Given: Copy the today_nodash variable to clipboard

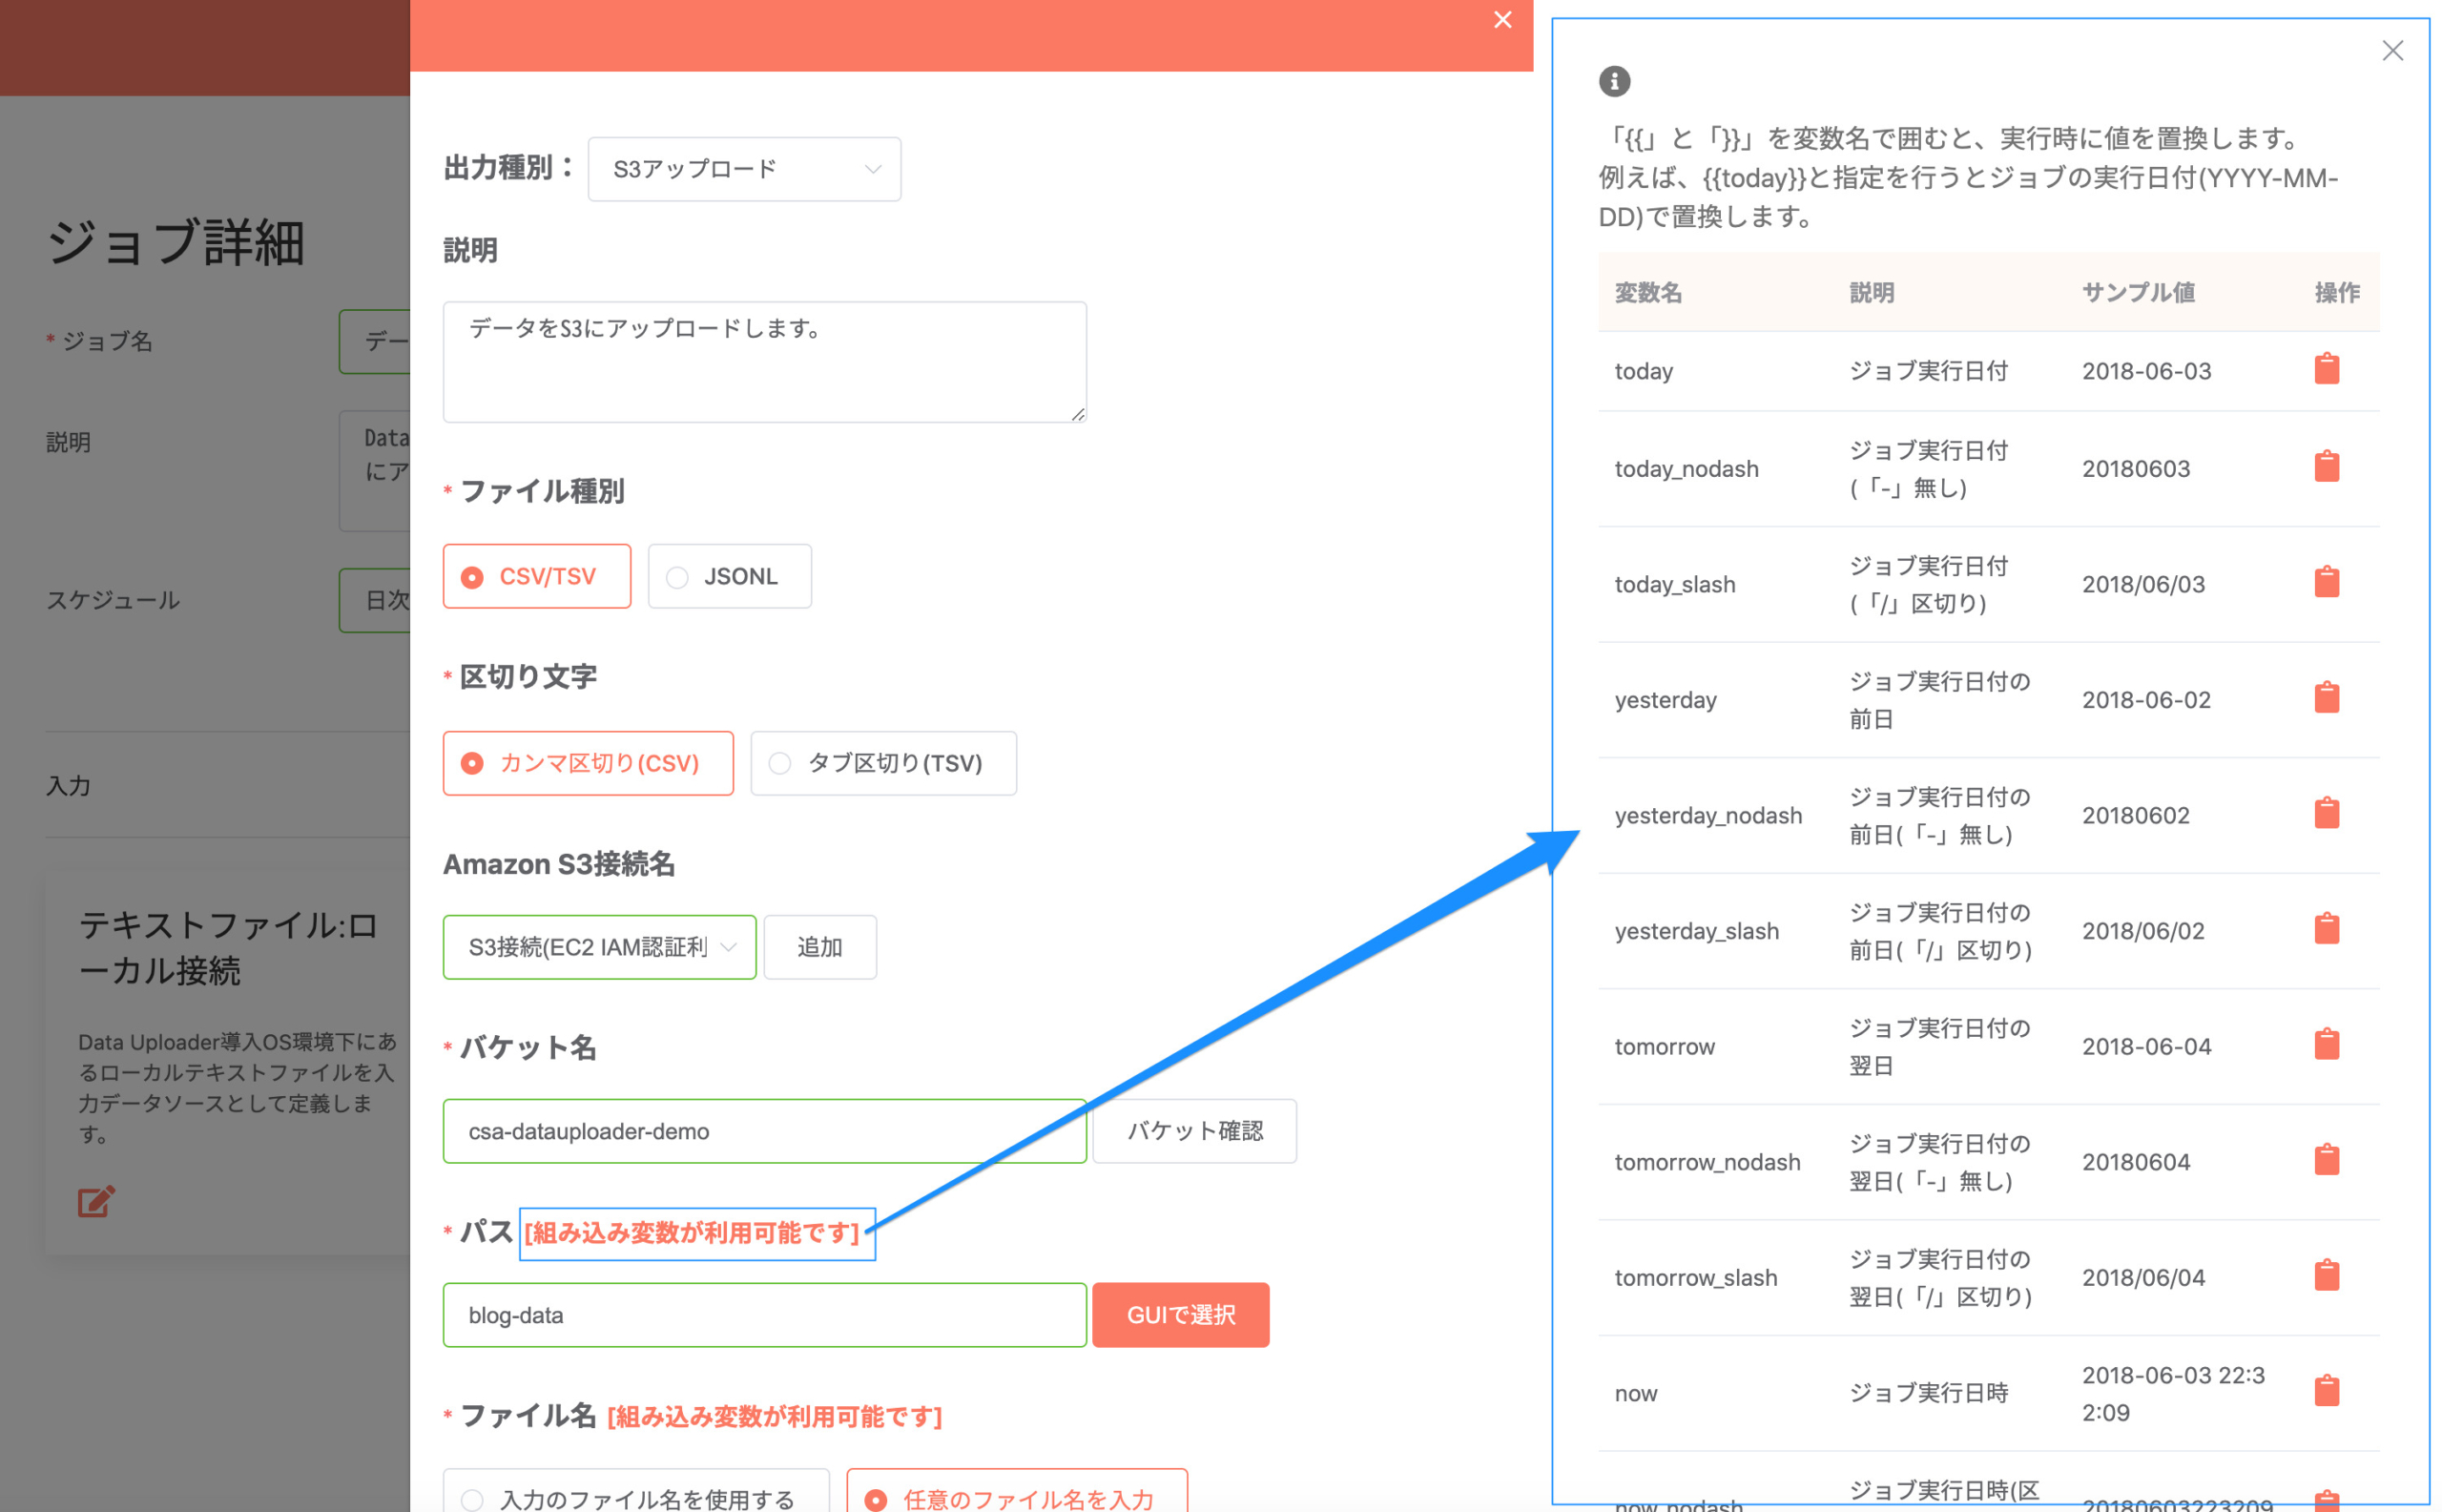Looking at the screenshot, I should click(2327, 466).
